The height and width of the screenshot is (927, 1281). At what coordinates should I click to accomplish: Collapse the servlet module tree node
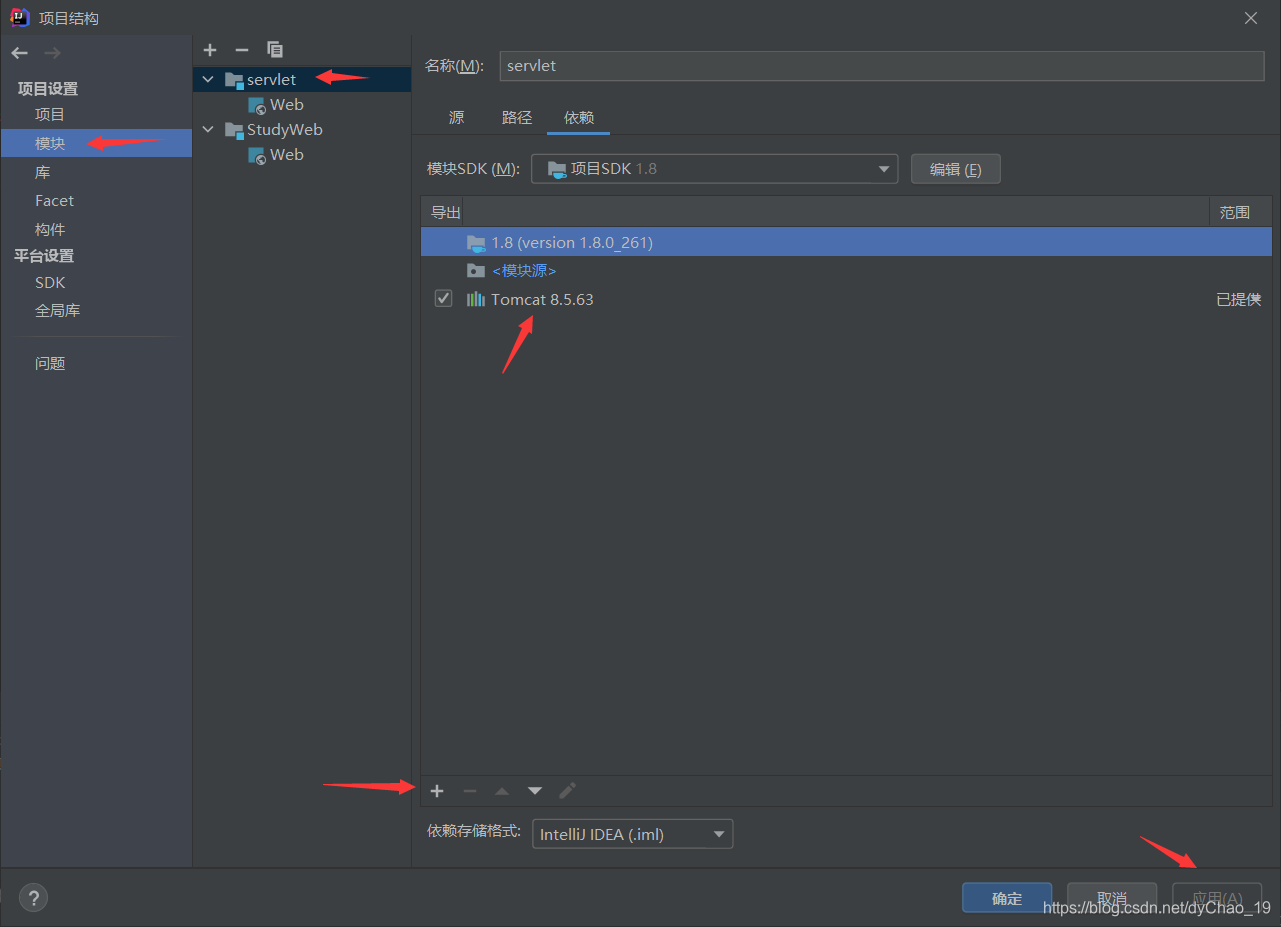pos(208,79)
